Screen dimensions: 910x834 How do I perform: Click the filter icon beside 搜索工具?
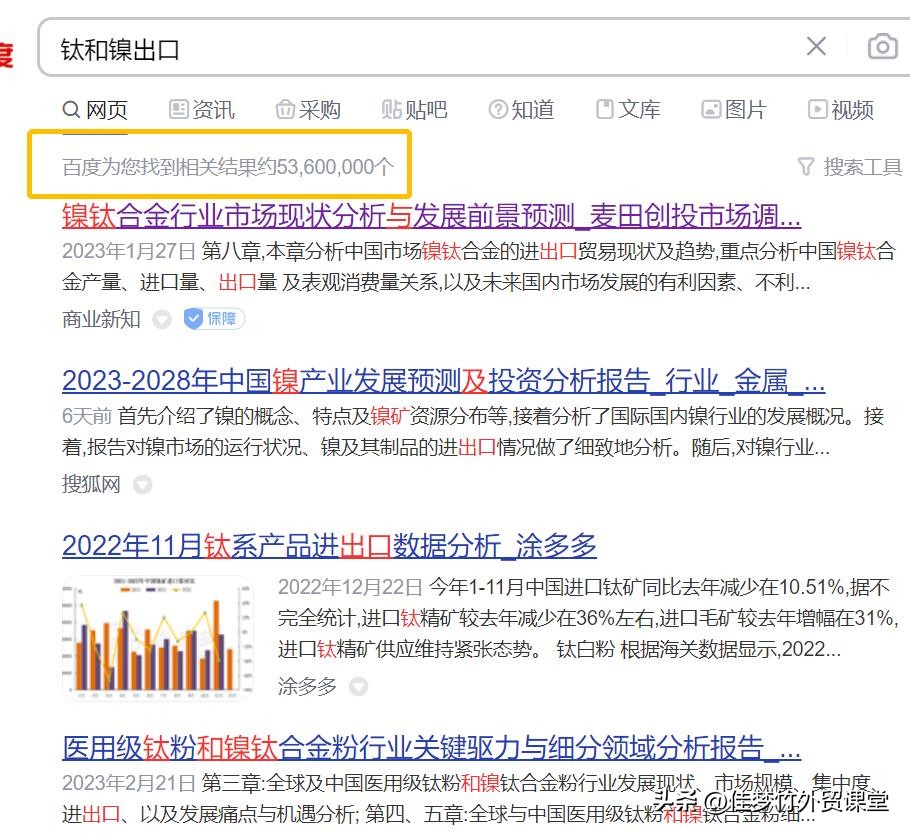pos(806,168)
